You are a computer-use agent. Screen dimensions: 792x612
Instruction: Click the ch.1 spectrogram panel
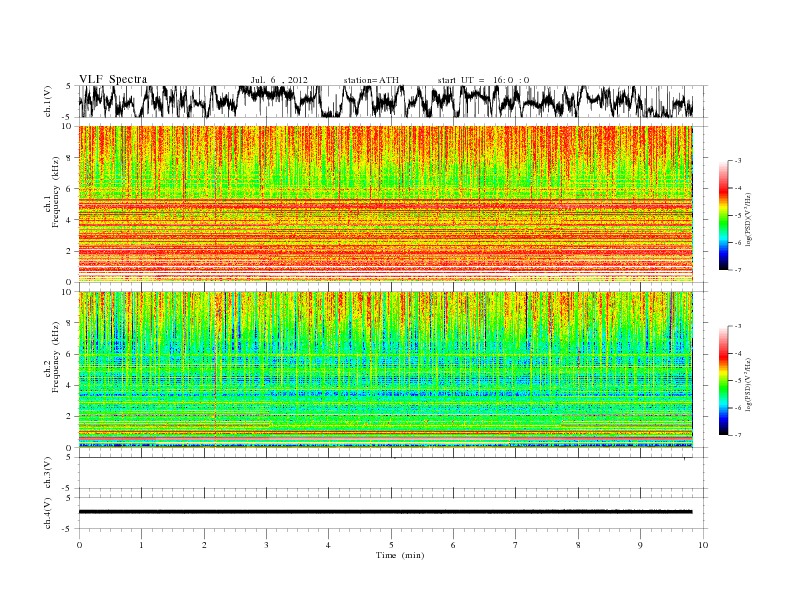(x=386, y=204)
